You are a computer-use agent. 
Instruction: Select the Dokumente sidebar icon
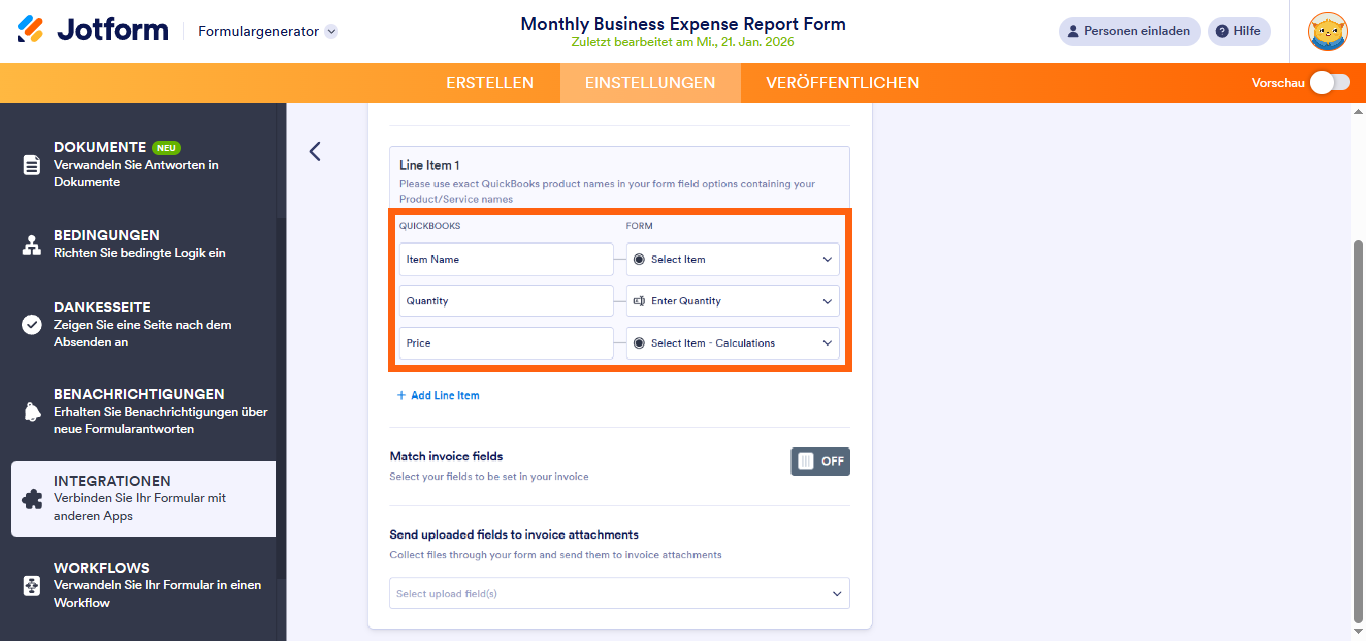point(29,164)
